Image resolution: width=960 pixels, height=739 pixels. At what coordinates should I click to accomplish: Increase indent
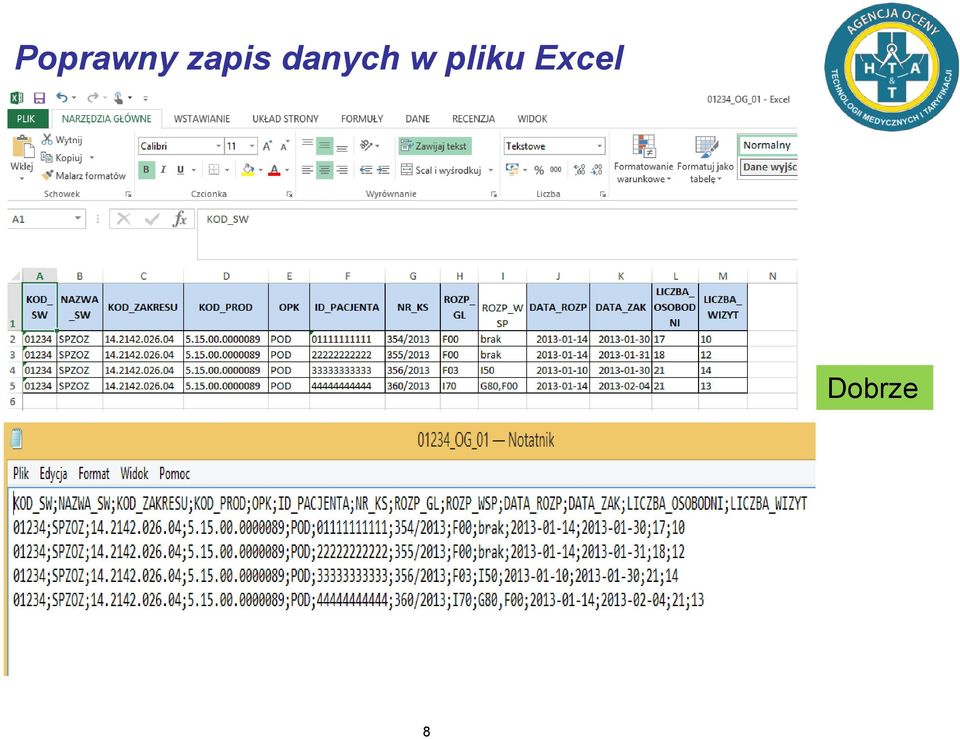click(383, 170)
